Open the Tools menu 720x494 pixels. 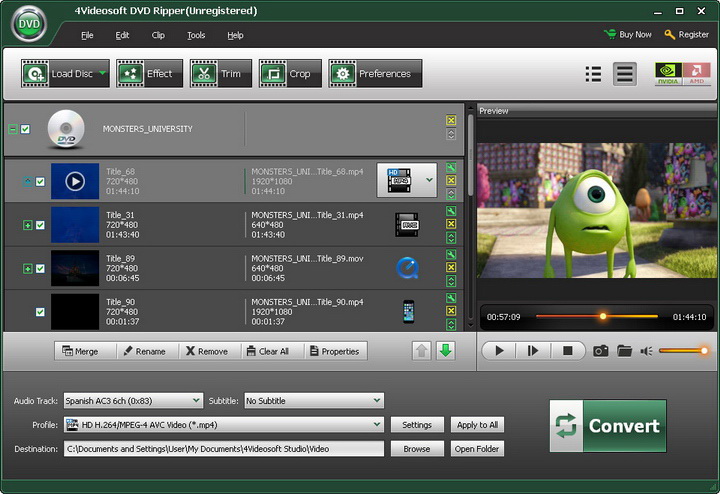click(x=196, y=35)
